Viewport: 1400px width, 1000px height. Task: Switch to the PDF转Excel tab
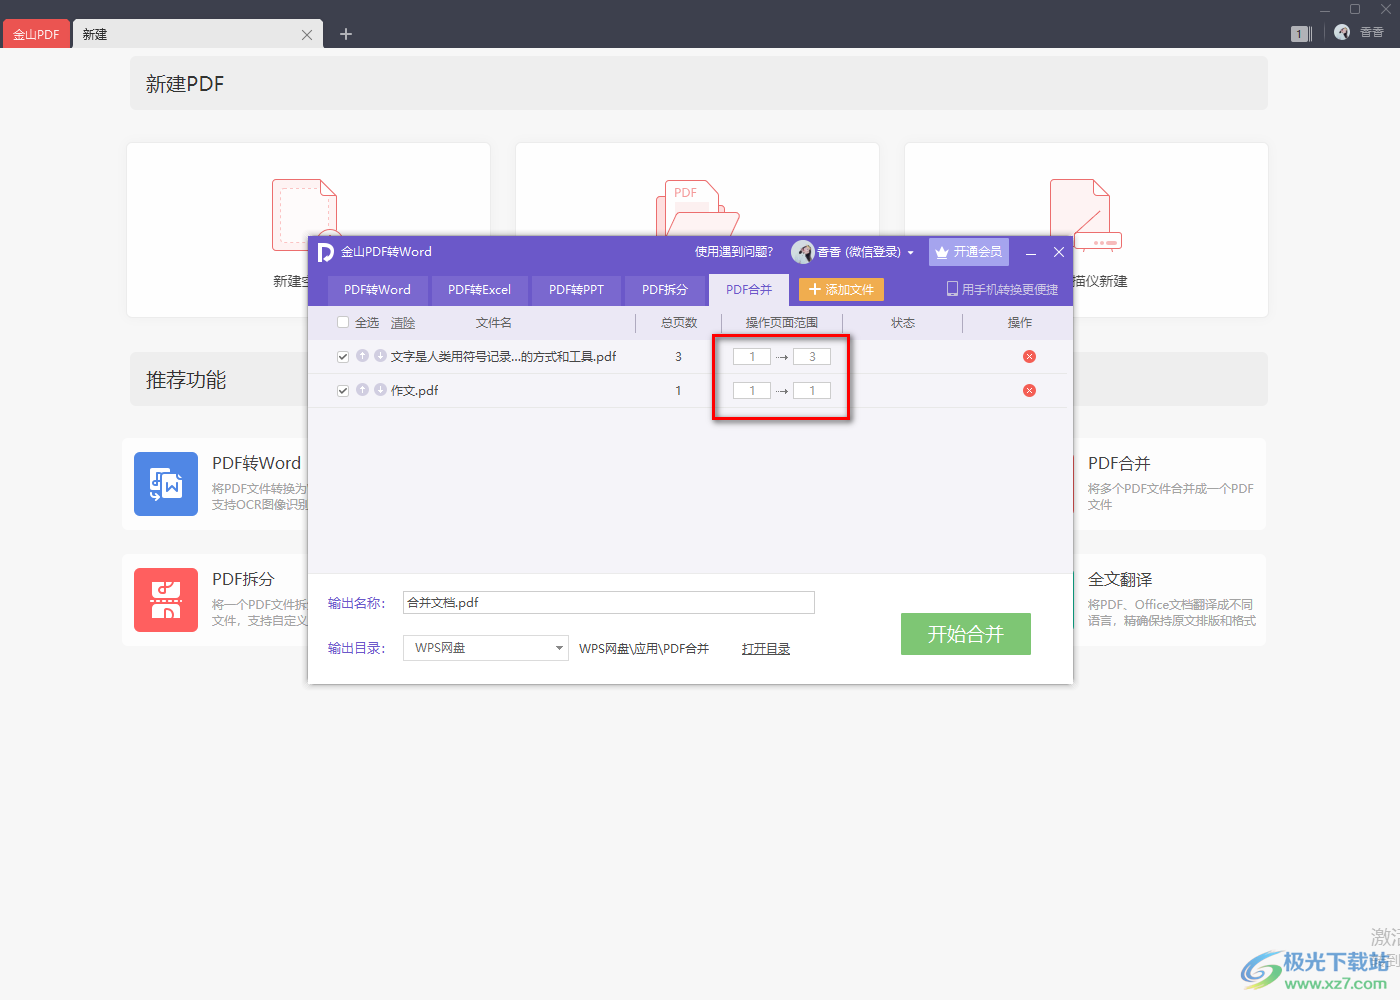point(479,290)
